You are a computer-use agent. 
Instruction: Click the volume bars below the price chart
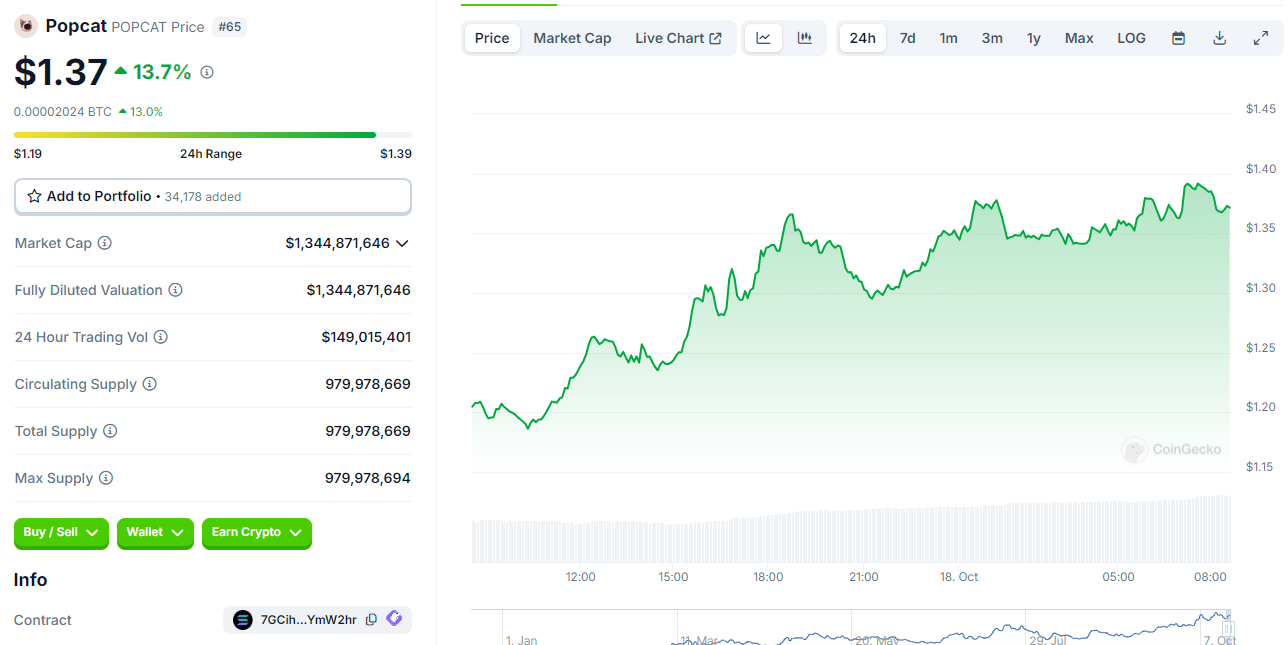(851, 530)
